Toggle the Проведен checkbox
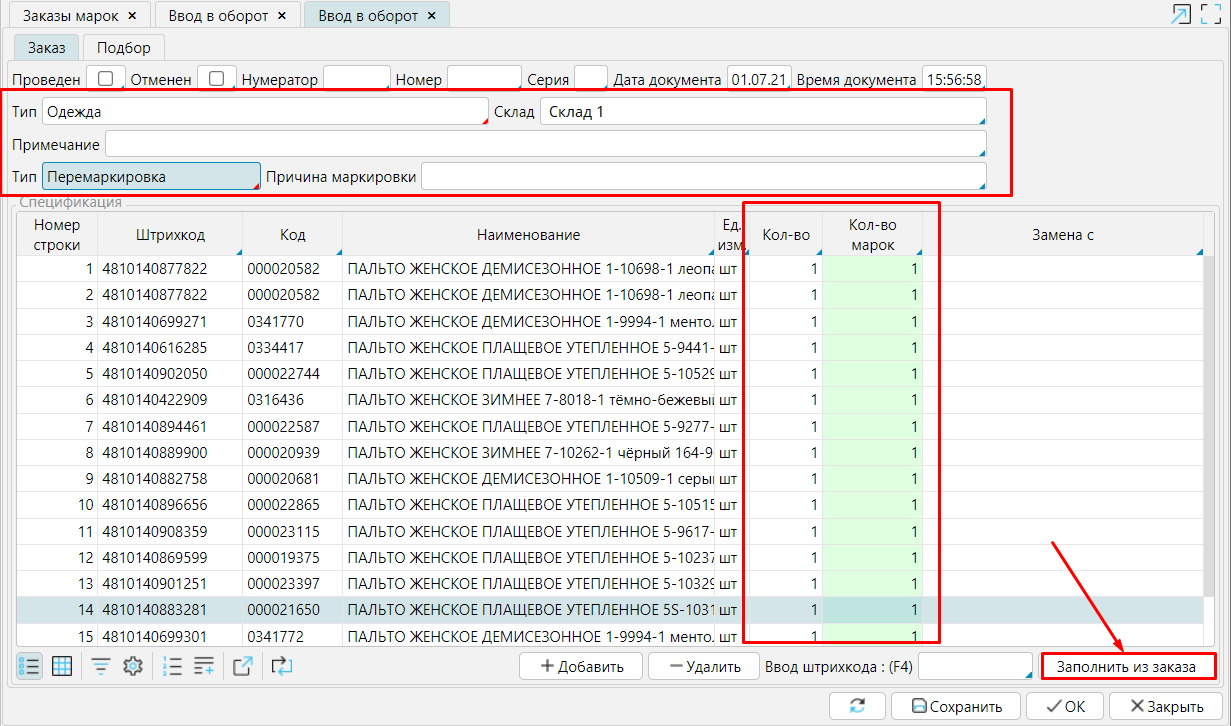Screen dimensions: 1231x726 pos(105,79)
